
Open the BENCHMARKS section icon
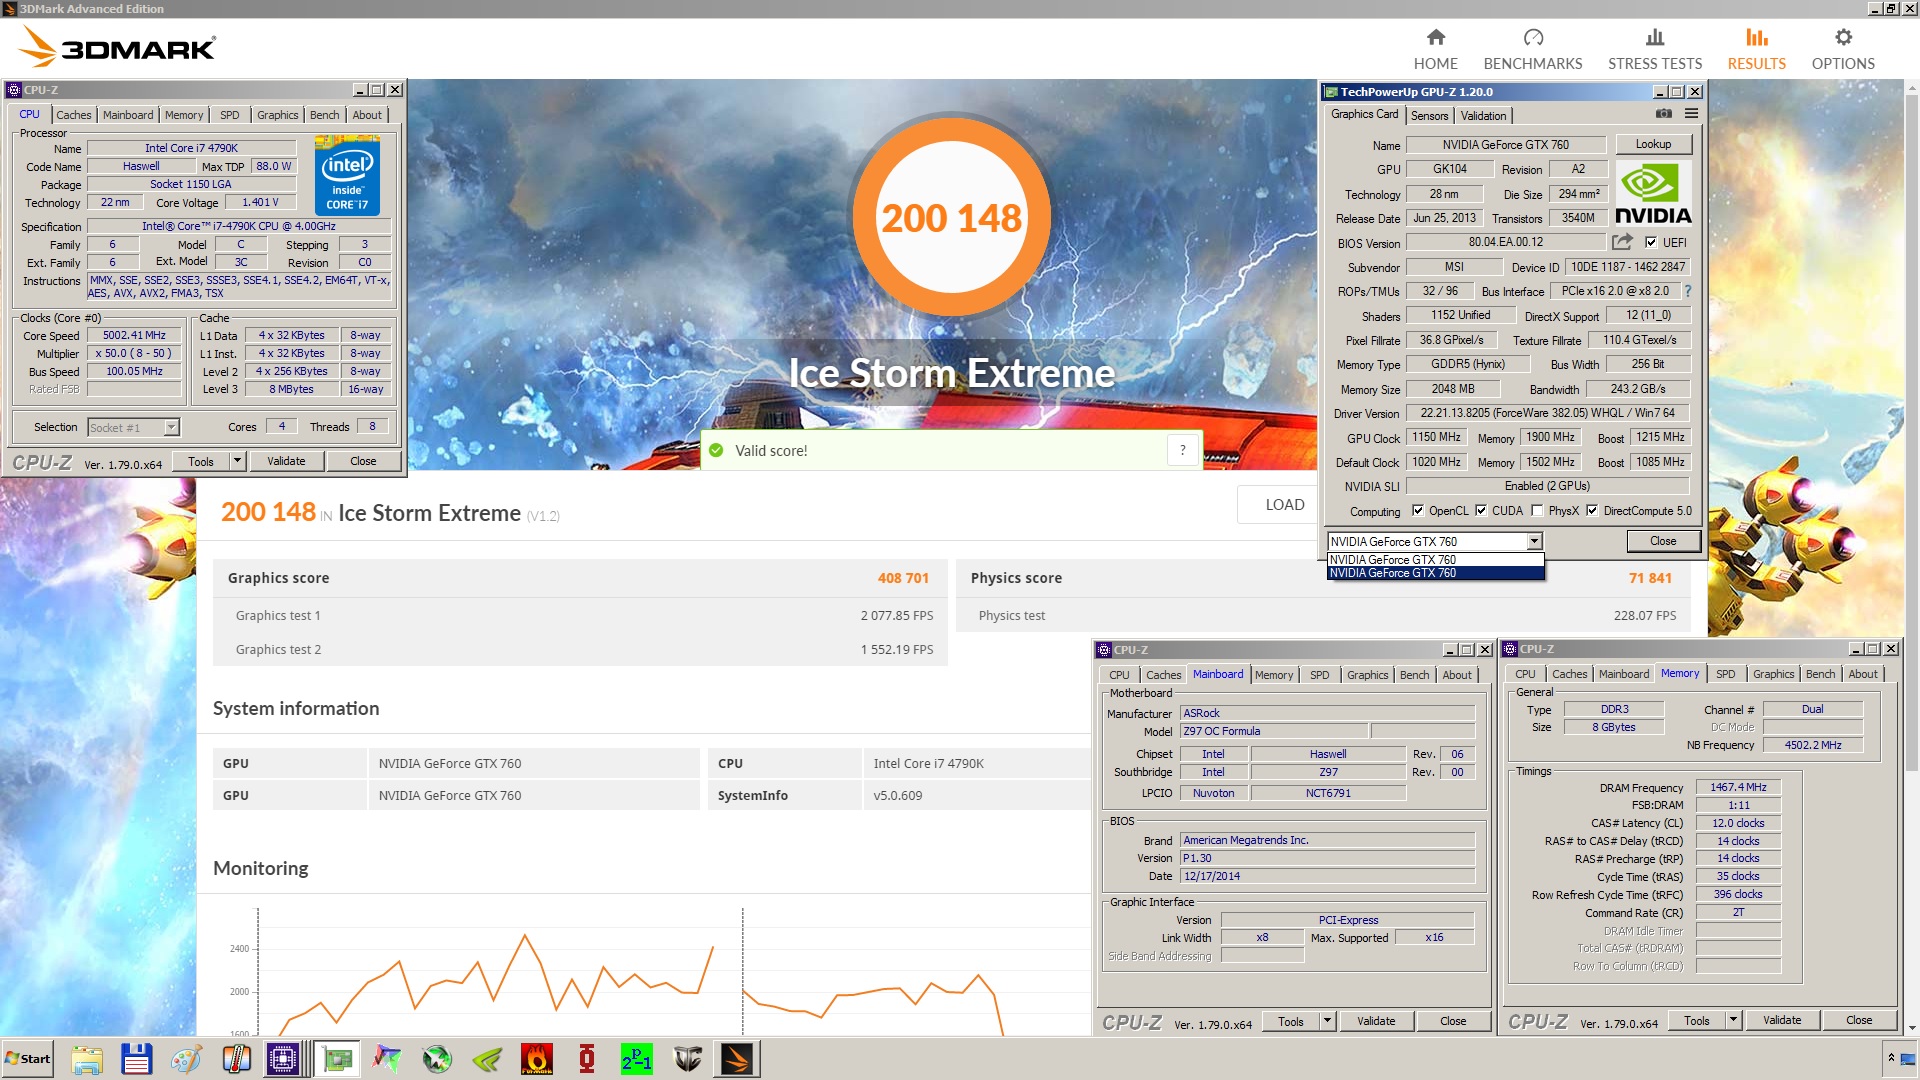1533,38
